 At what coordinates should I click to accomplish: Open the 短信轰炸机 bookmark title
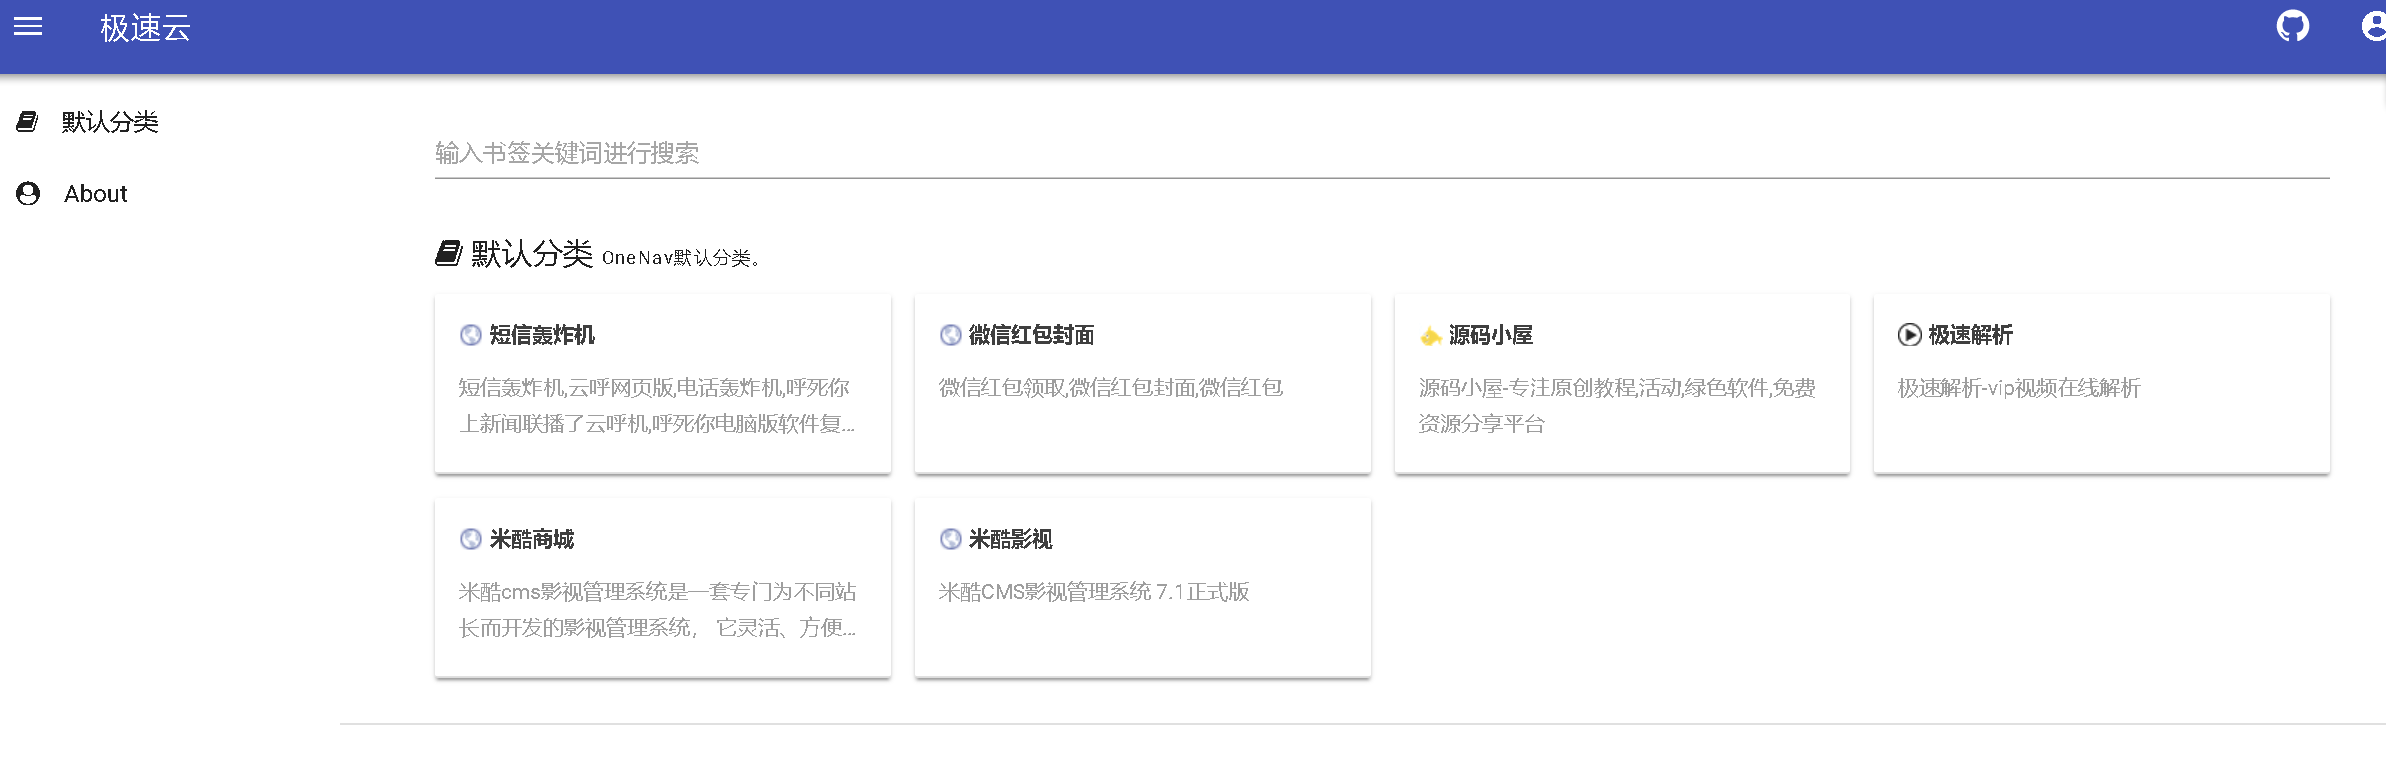tap(542, 335)
